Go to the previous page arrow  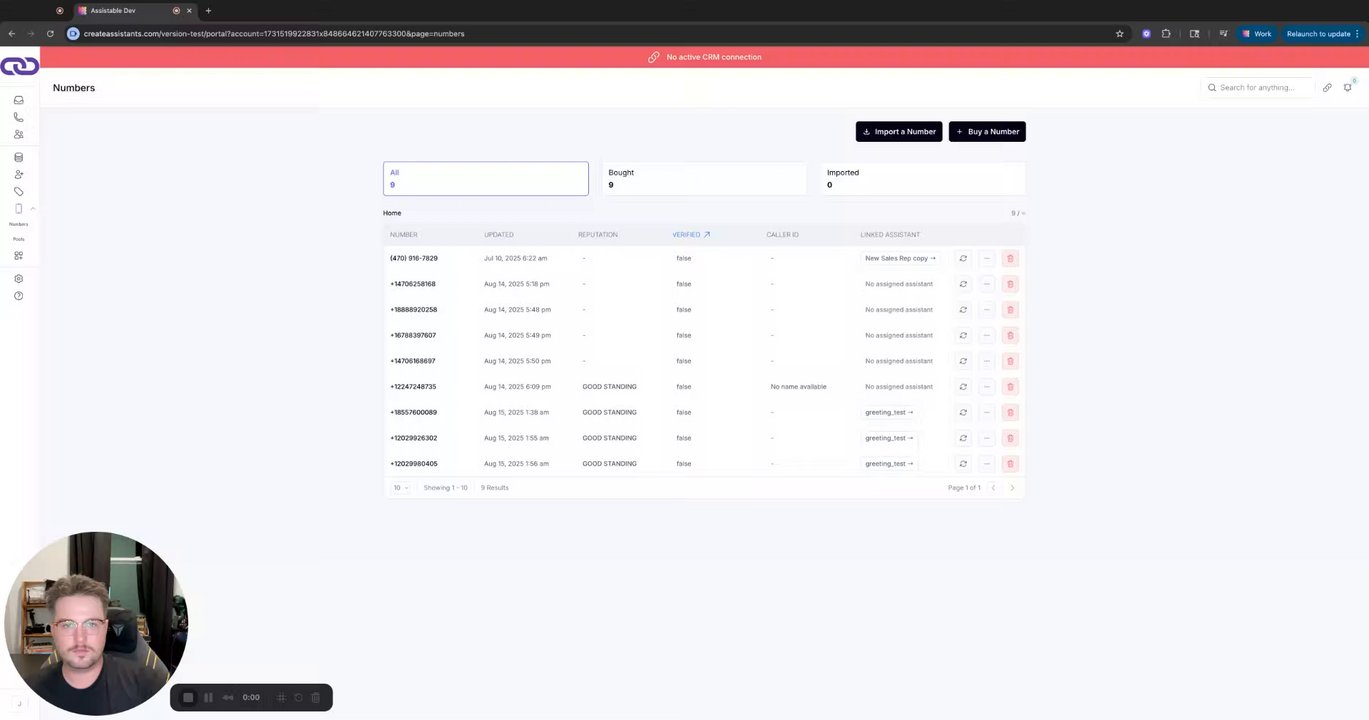tap(993, 488)
